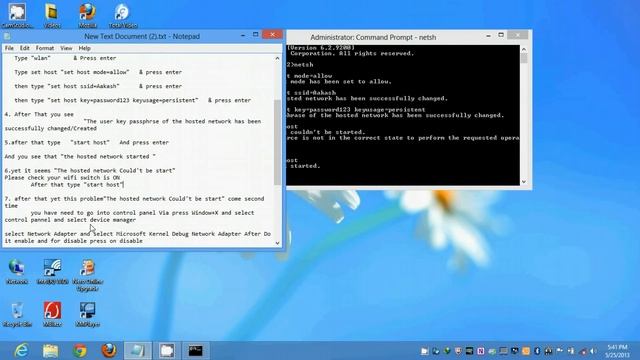Select Total Video desktop shortcut
This screenshot has width=640, height=360.
pos(122,16)
